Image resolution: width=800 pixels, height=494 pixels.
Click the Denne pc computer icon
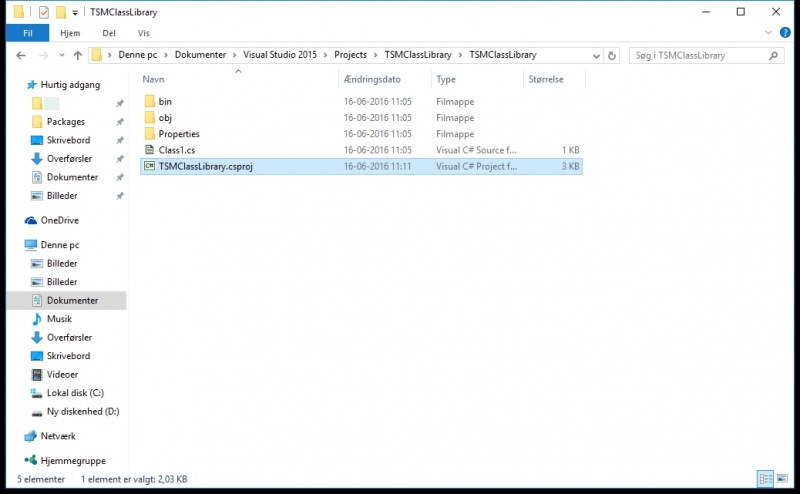pos(31,245)
